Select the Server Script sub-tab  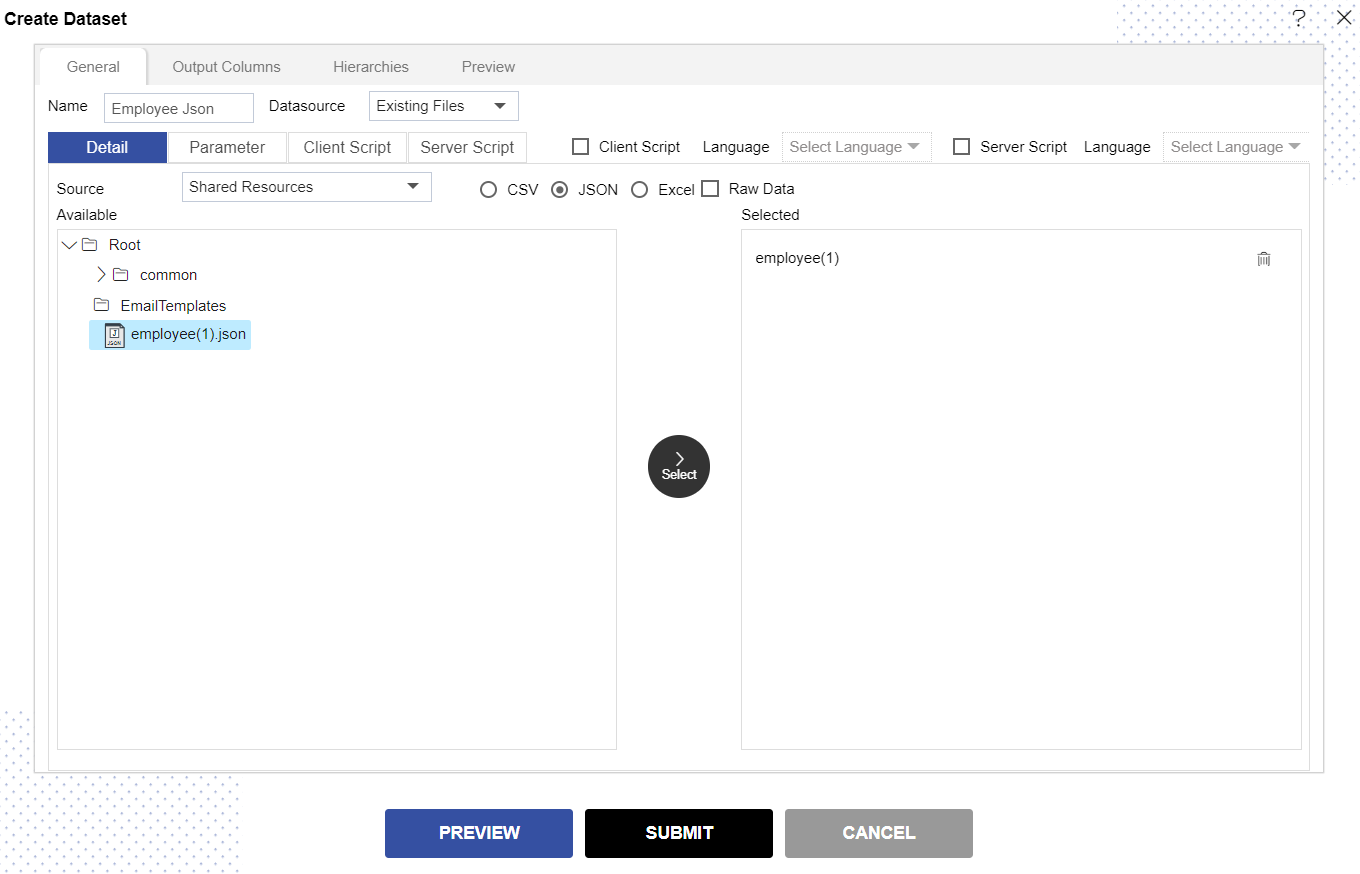click(467, 147)
